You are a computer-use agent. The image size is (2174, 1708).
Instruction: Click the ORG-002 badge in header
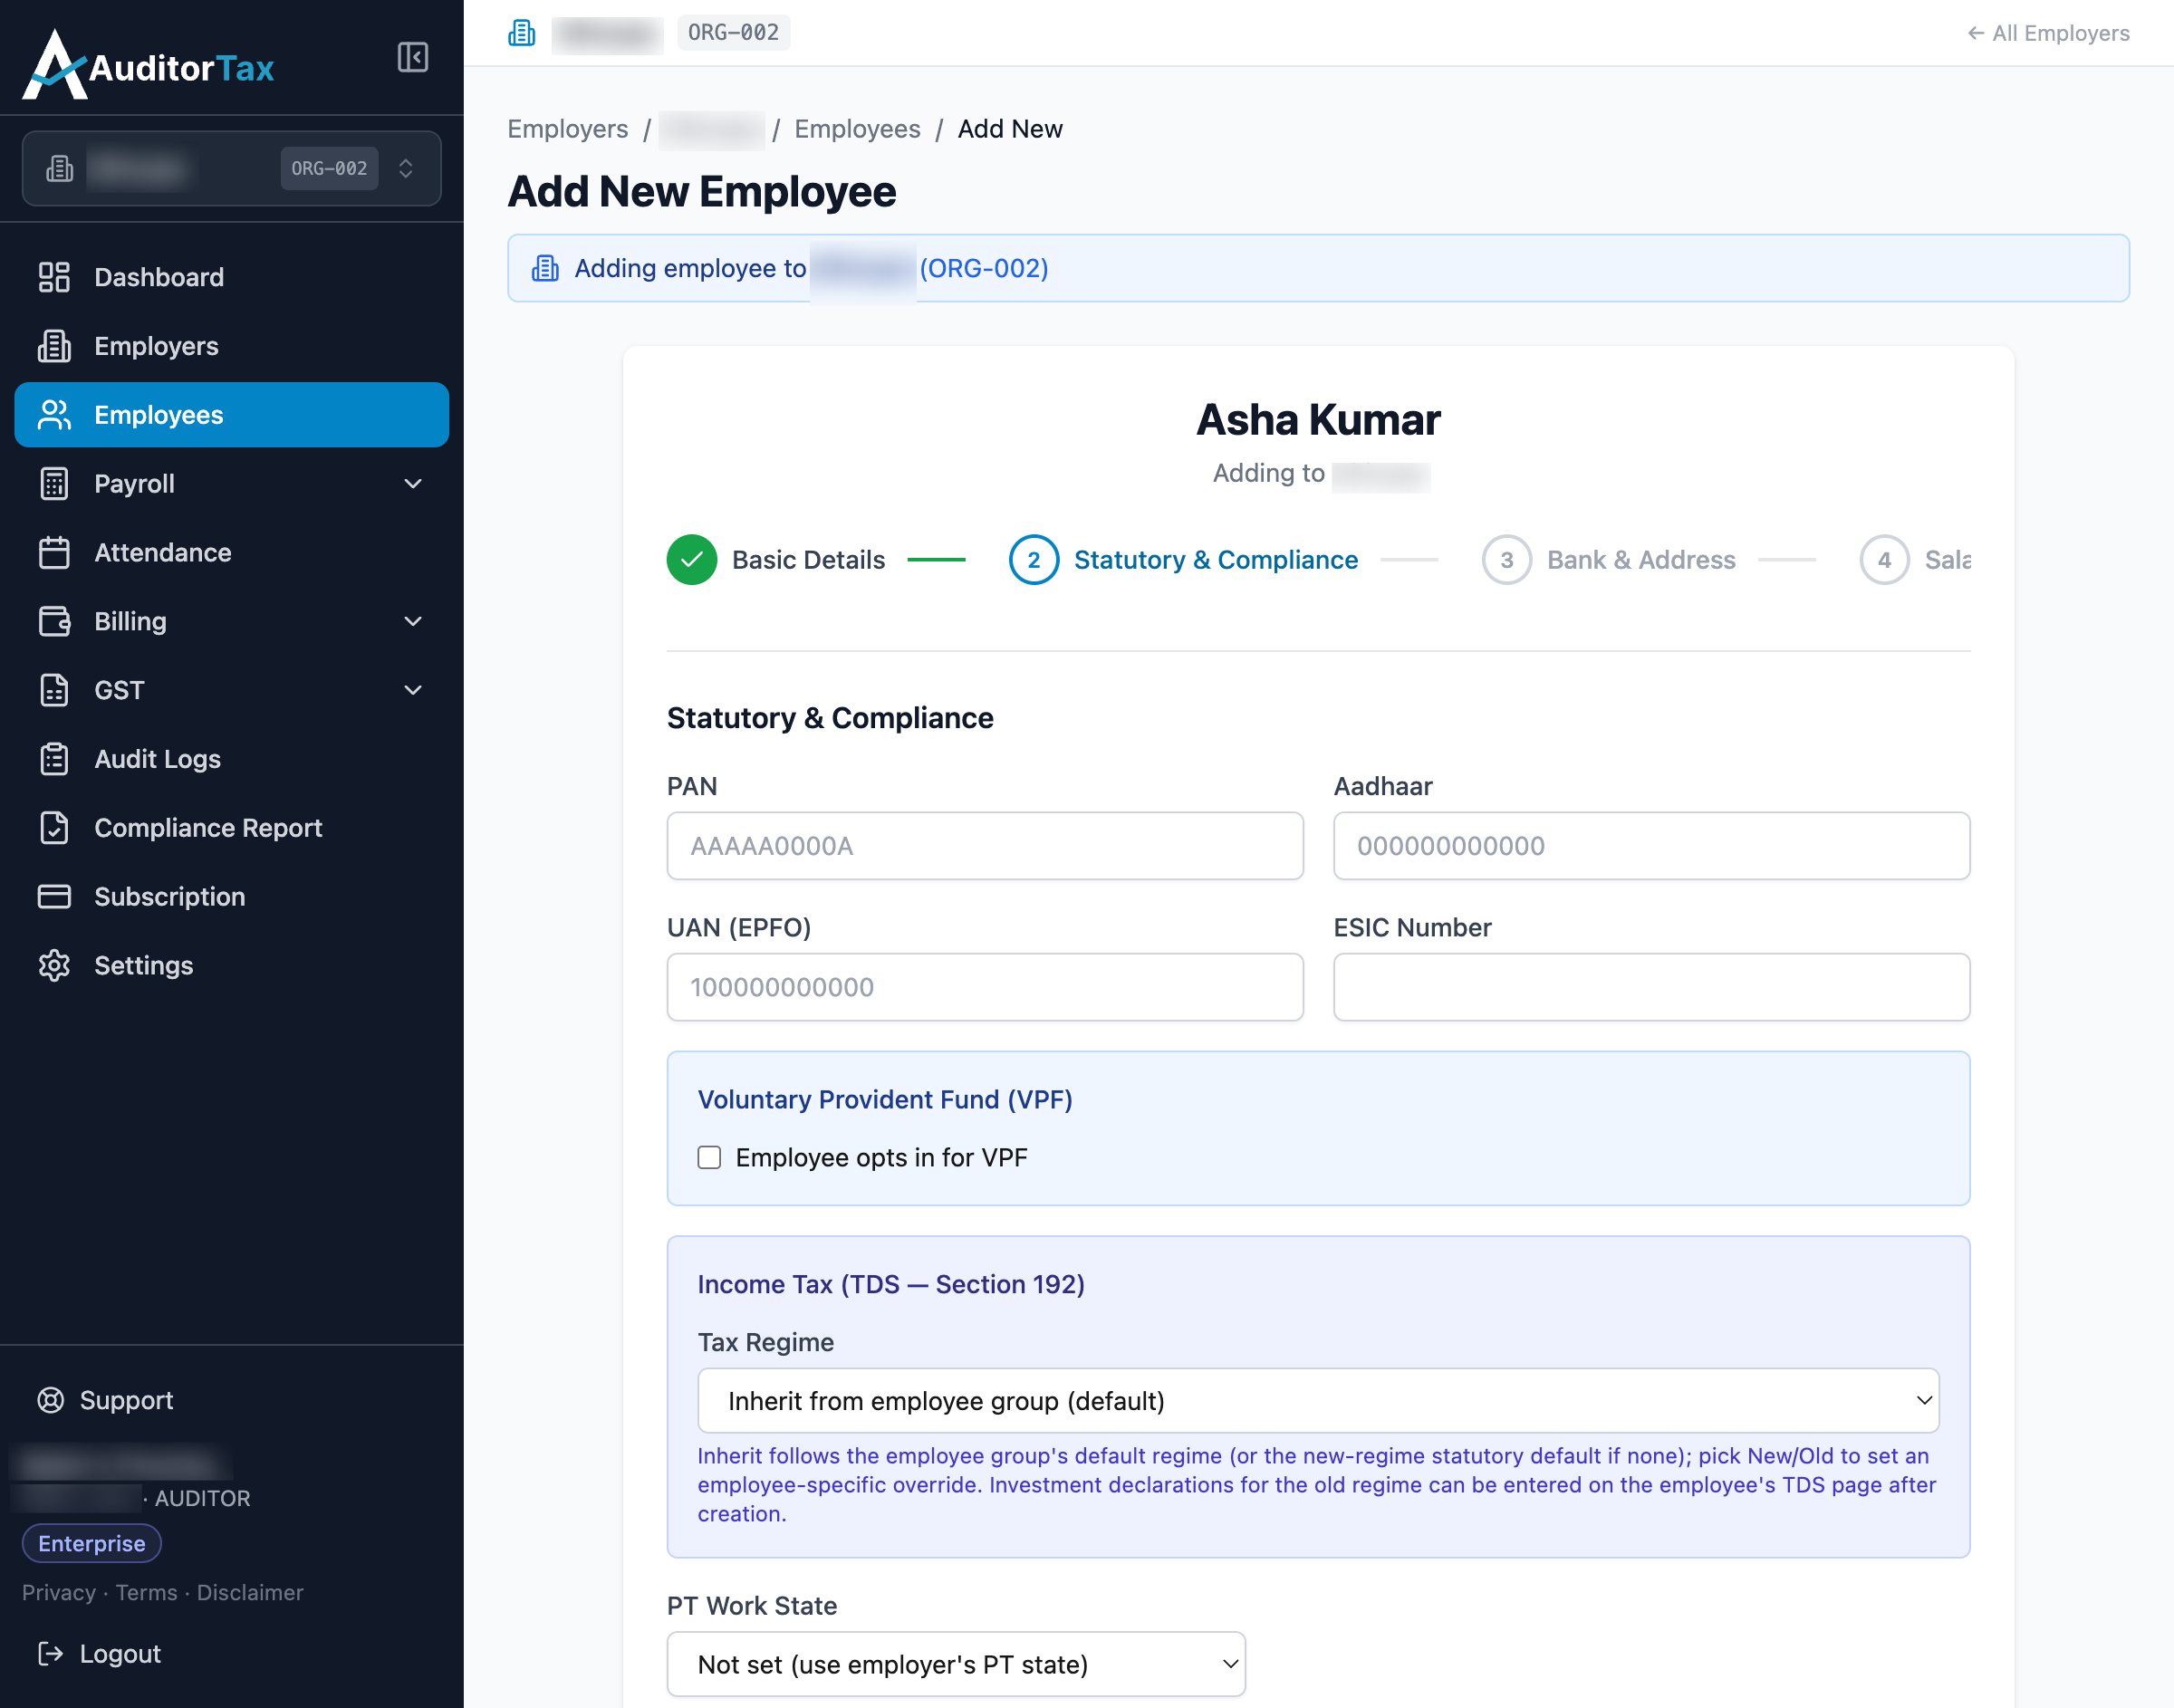(733, 33)
